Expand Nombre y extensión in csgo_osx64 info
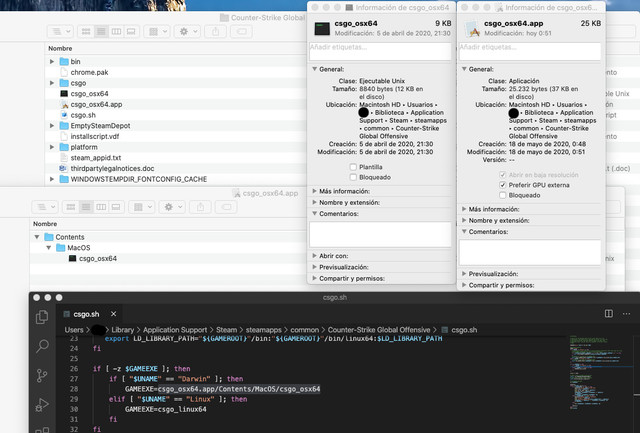Image resolution: width=640 pixels, height=433 pixels. (x=314, y=202)
